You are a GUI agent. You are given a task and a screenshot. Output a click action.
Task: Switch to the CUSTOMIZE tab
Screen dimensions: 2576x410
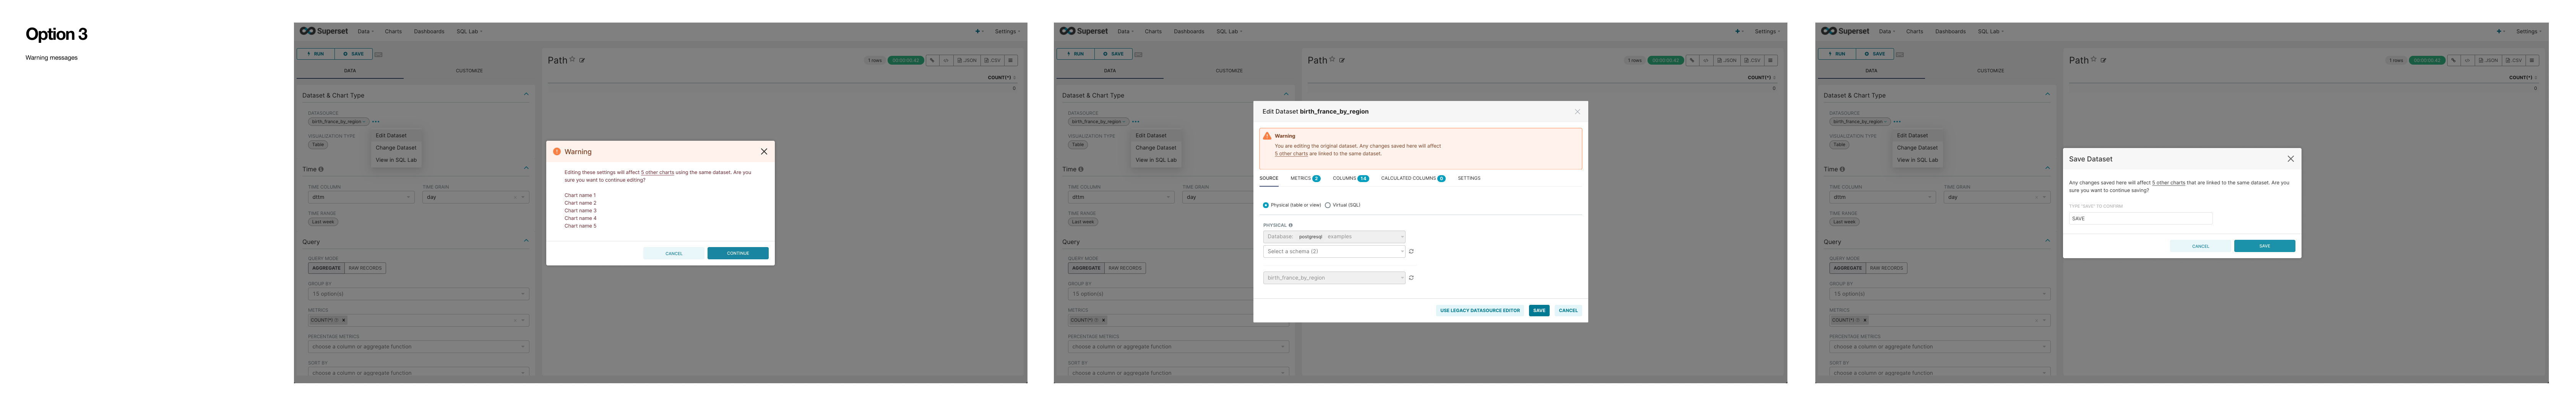point(470,70)
